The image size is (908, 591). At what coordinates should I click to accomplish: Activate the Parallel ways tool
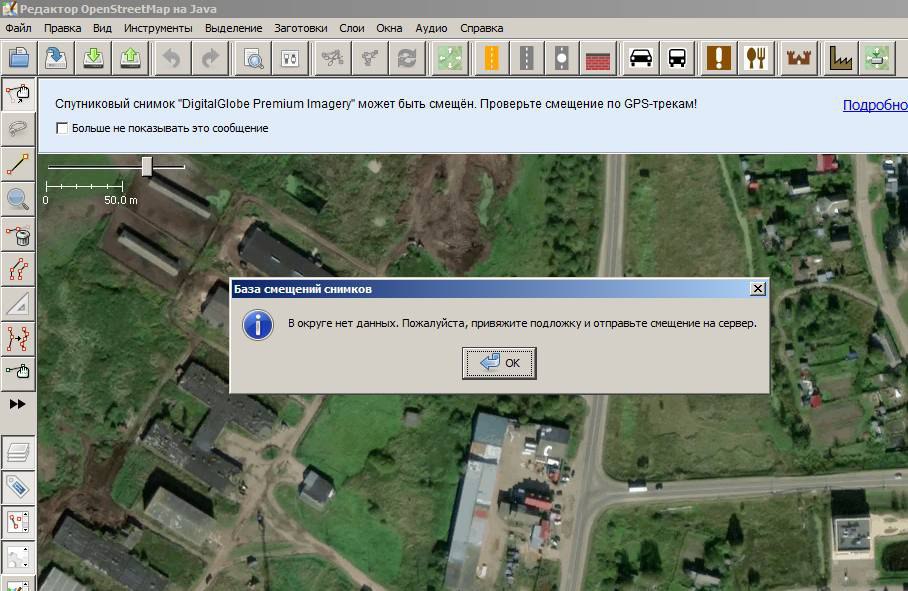point(18,269)
